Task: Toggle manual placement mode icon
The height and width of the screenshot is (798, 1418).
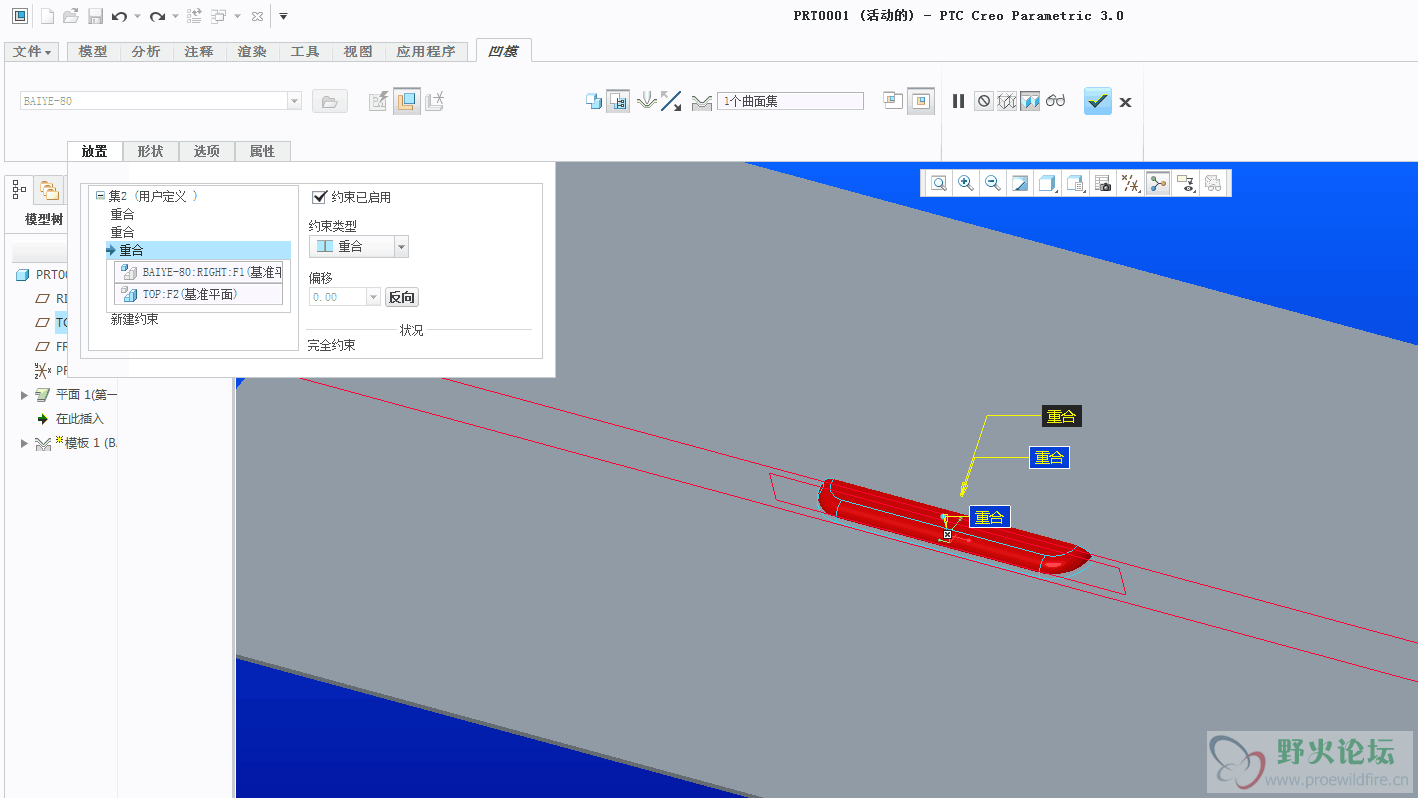Action: [406, 101]
